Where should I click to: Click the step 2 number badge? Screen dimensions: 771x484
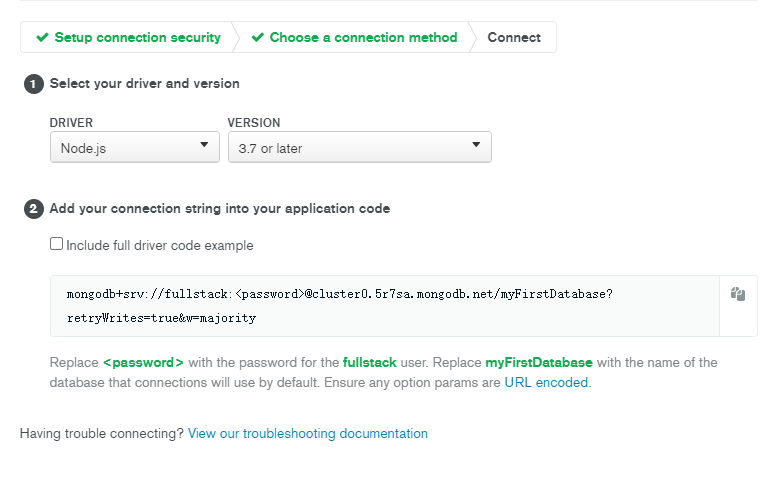[x=33, y=209]
